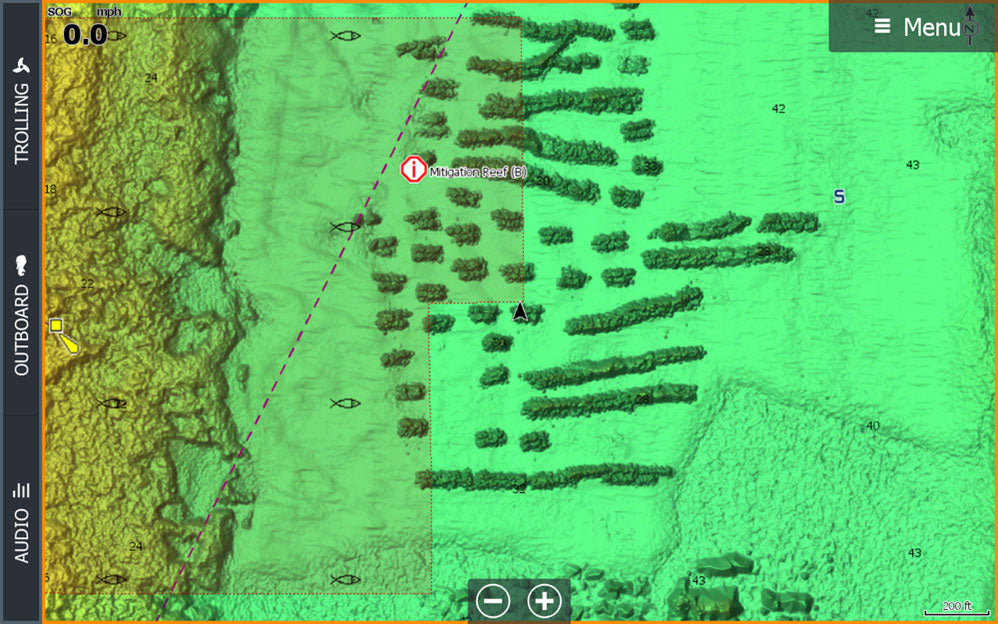This screenshot has height=624, width=998.
Task: Click the yellow waypoint marker on the left
Action: 57,326
